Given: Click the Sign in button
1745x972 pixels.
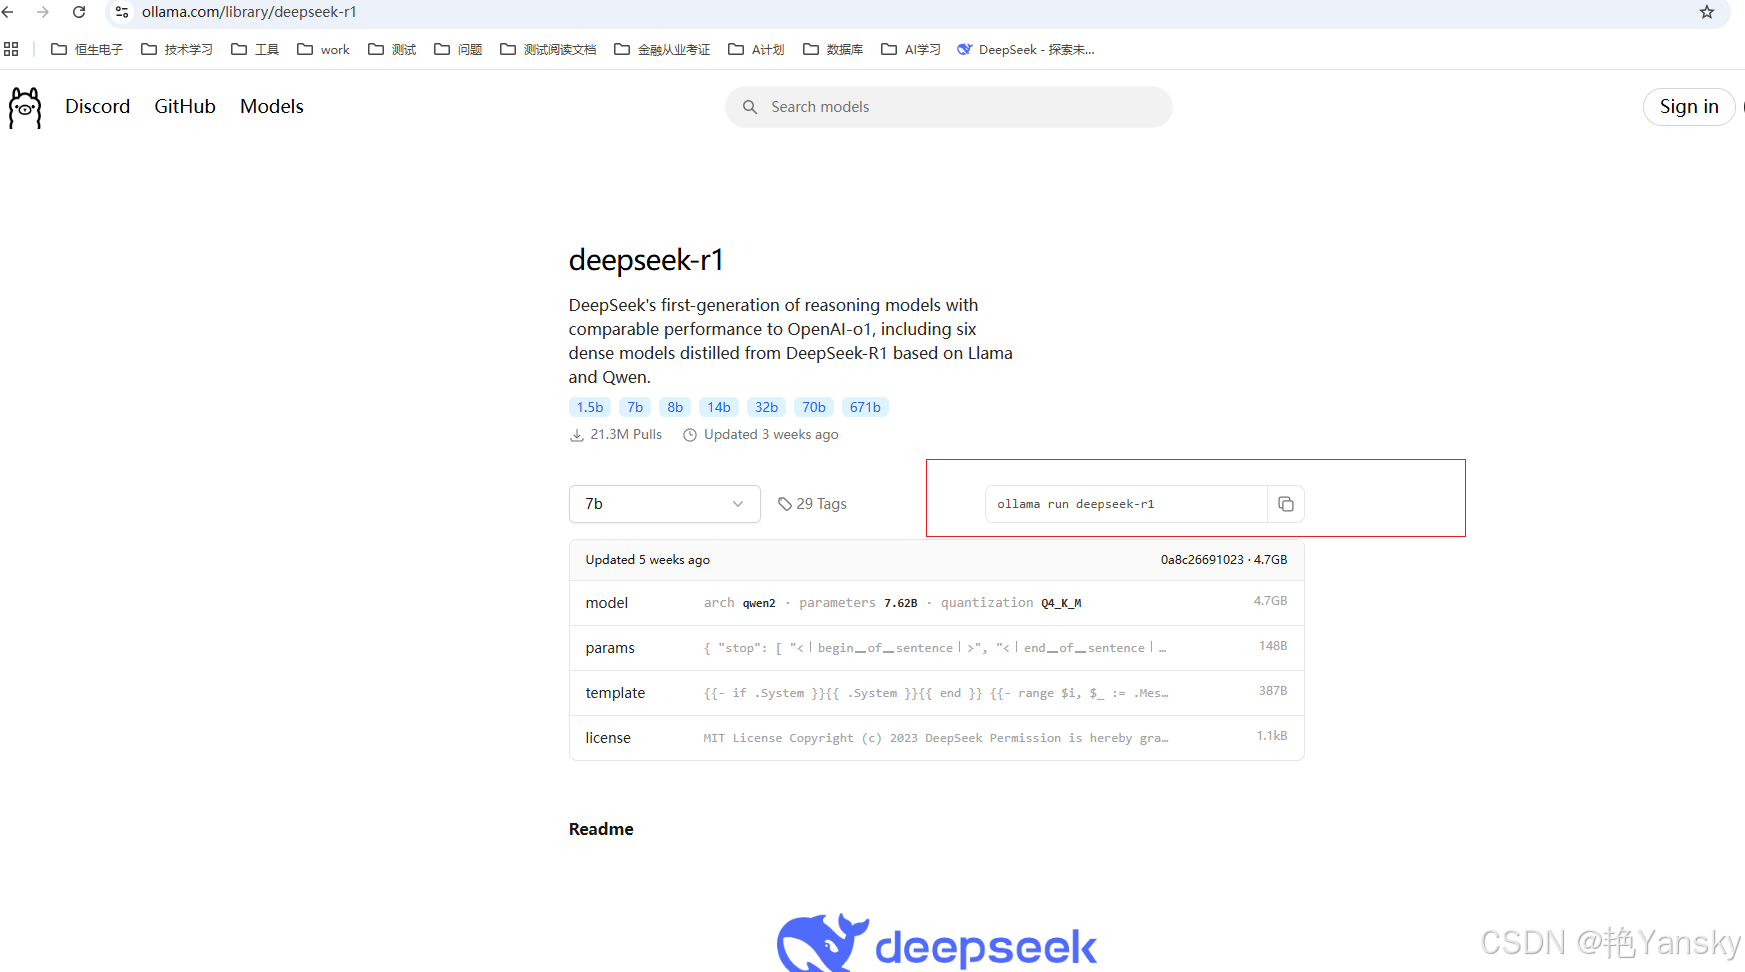Looking at the screenshot, I should pos(1689,107).
